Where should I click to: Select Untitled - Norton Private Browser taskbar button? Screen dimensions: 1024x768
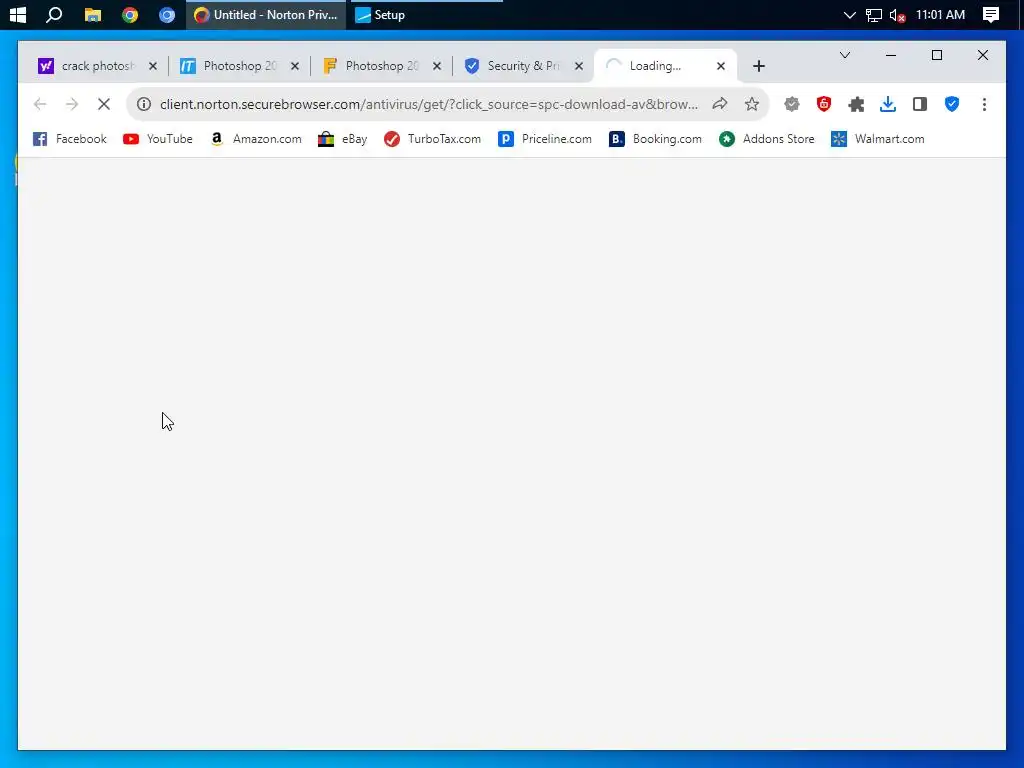266,14
